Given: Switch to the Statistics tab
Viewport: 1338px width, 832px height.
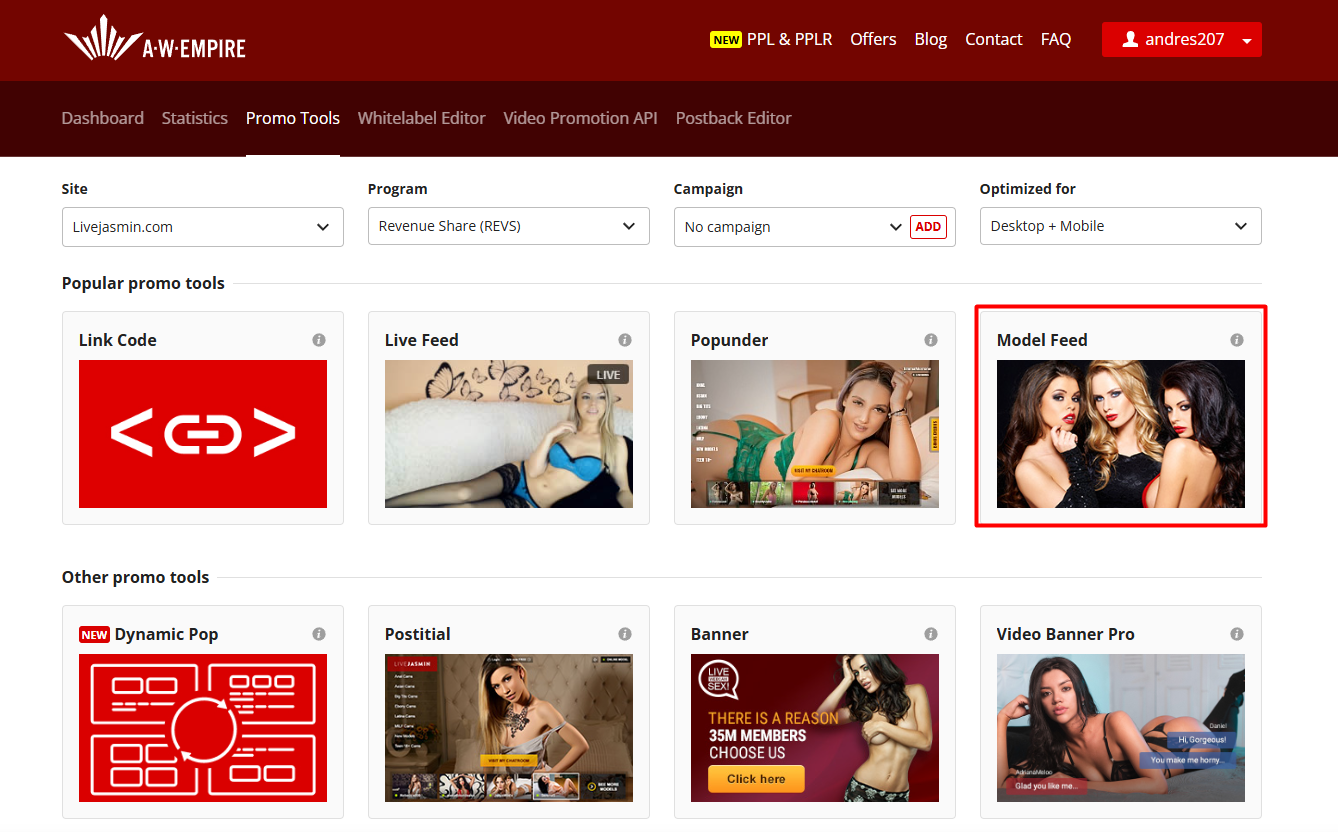Looking at the screenshot, I should click(x=195, y=118).
